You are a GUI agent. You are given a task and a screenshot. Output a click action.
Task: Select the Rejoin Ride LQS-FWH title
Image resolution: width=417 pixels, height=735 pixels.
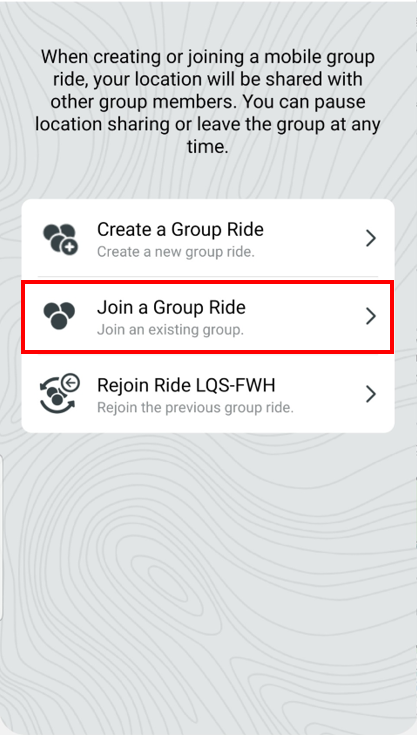pos(186,385)
